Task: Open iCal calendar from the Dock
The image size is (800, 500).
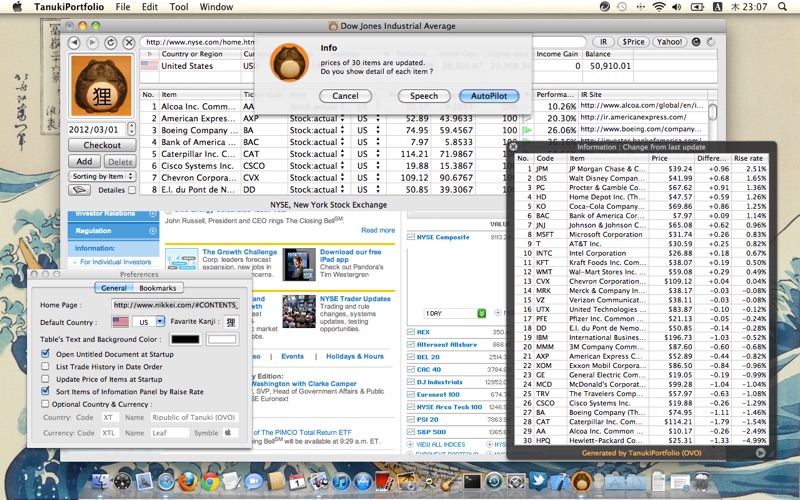Action: click(297, 482)
